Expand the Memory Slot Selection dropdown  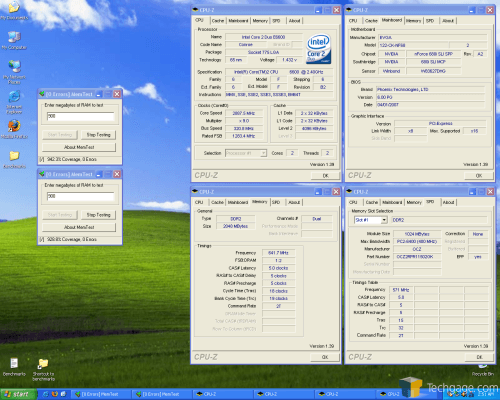coord(384,220)
